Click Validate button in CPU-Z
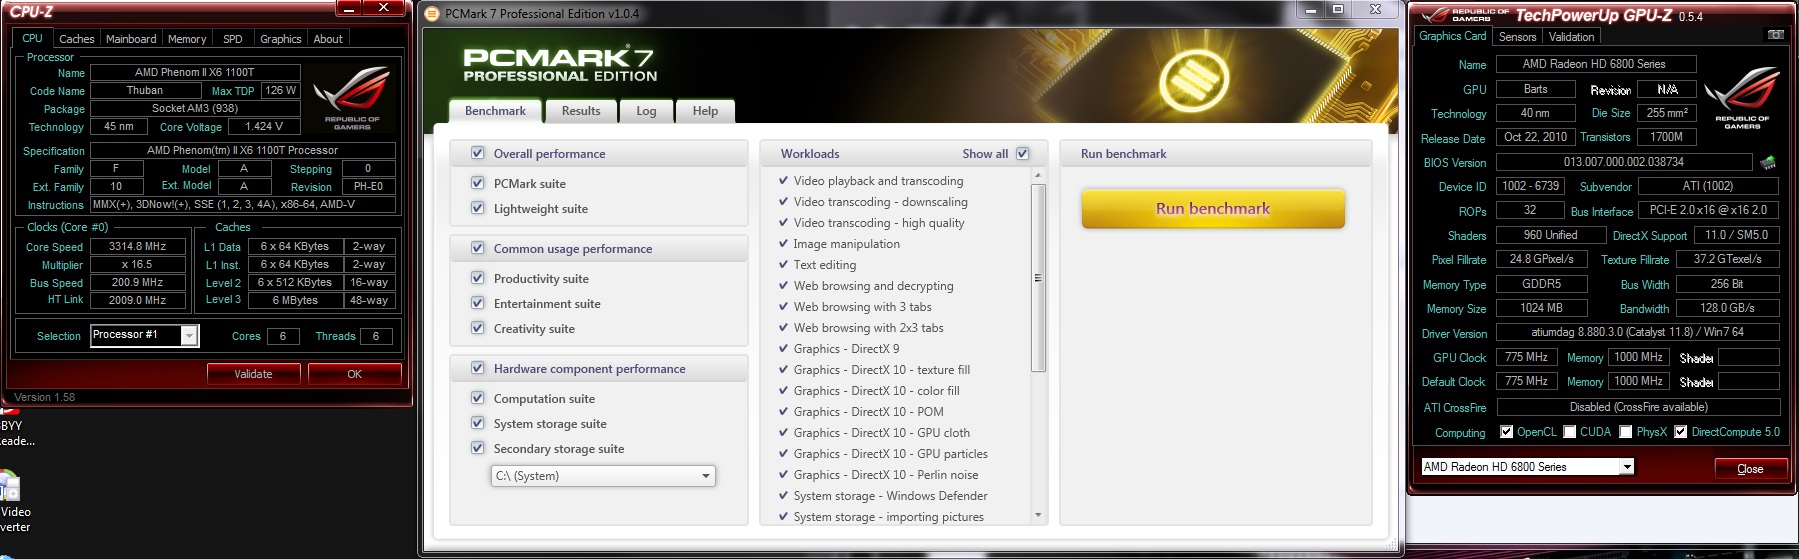 tap(253, 374)
